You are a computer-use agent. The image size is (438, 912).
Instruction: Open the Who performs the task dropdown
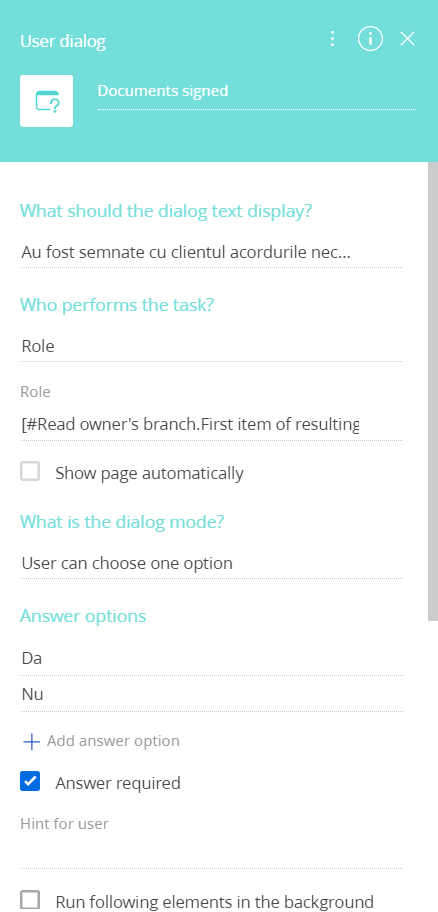coord(212,347)
